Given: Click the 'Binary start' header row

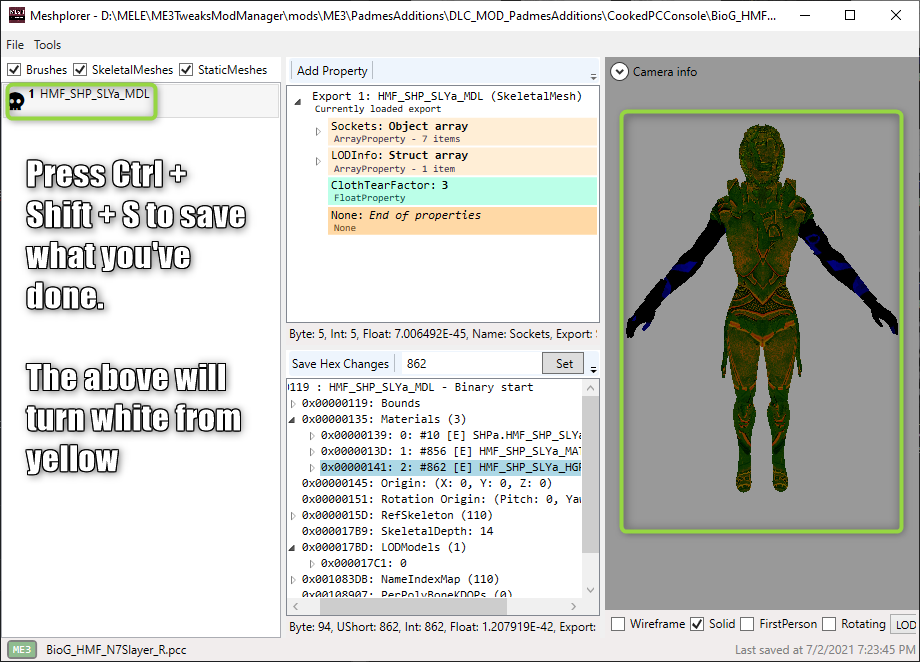Looking at the screenshot, I should click(411, 387).
